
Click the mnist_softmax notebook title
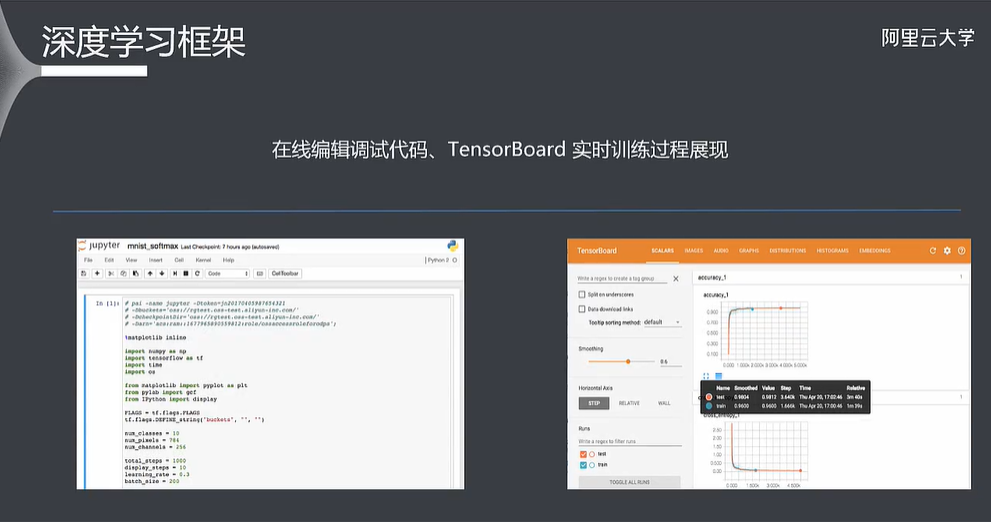(x=152, y=246)
